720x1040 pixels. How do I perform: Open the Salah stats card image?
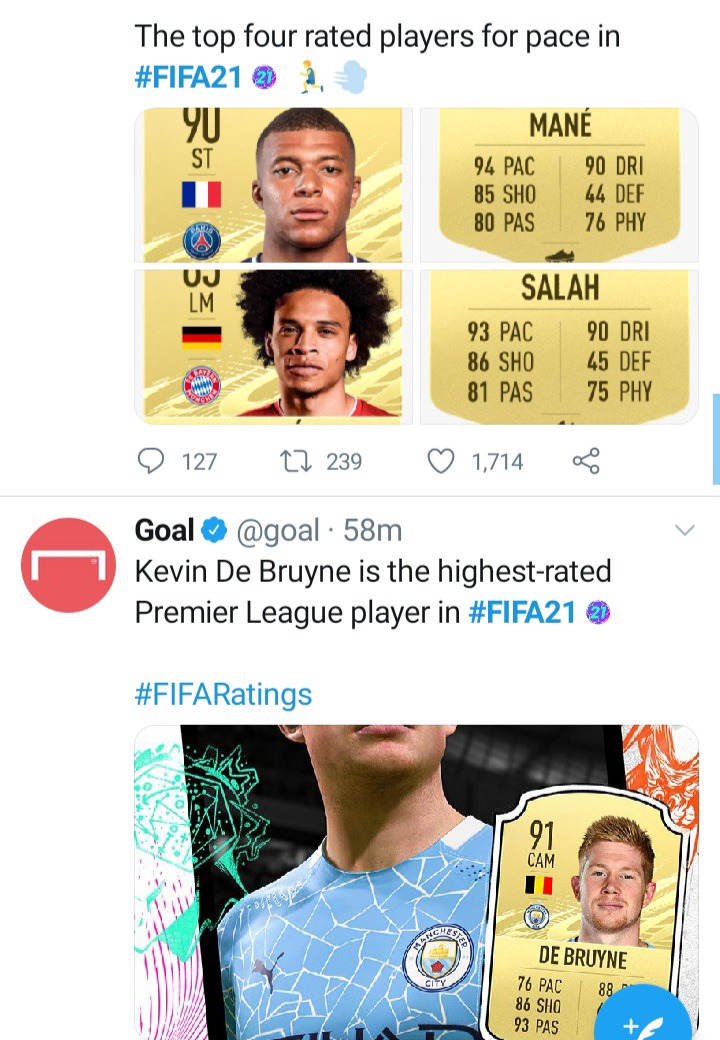click(558, 345)
